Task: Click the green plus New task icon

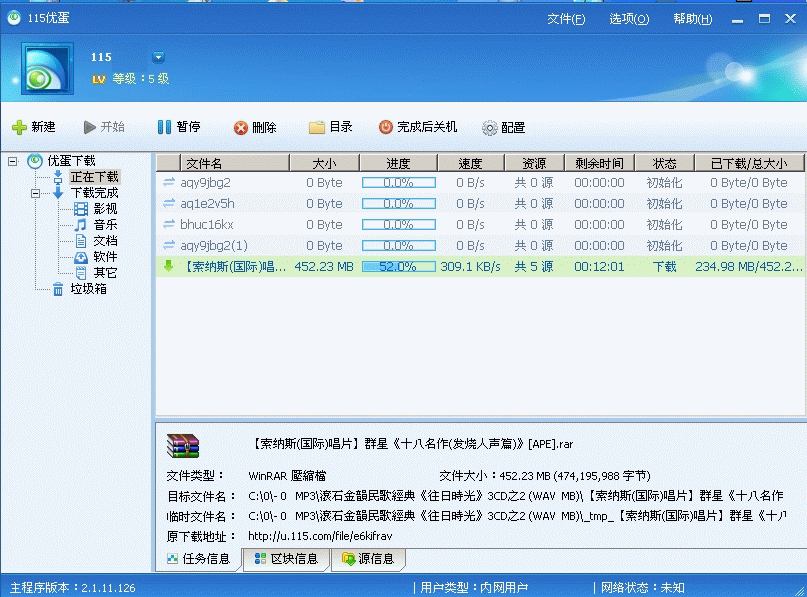Action: pos(19,127)
